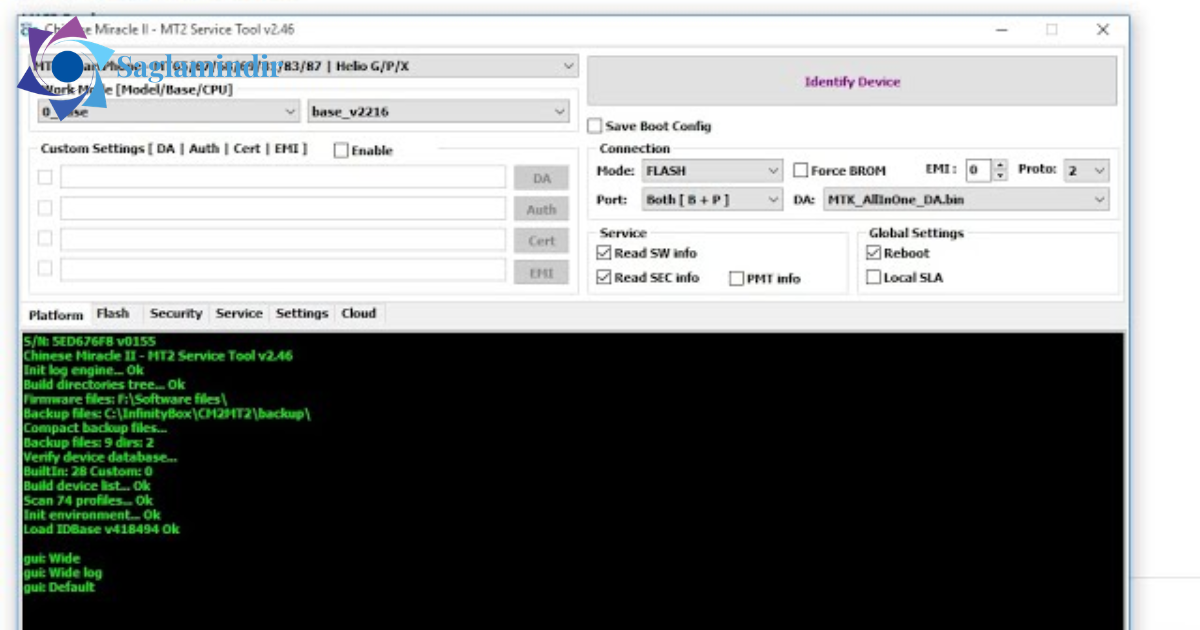Image resolution: width=1200 pixels, height=630 pixels.
Task: Select the Service tab
Action: pos(240,314)
